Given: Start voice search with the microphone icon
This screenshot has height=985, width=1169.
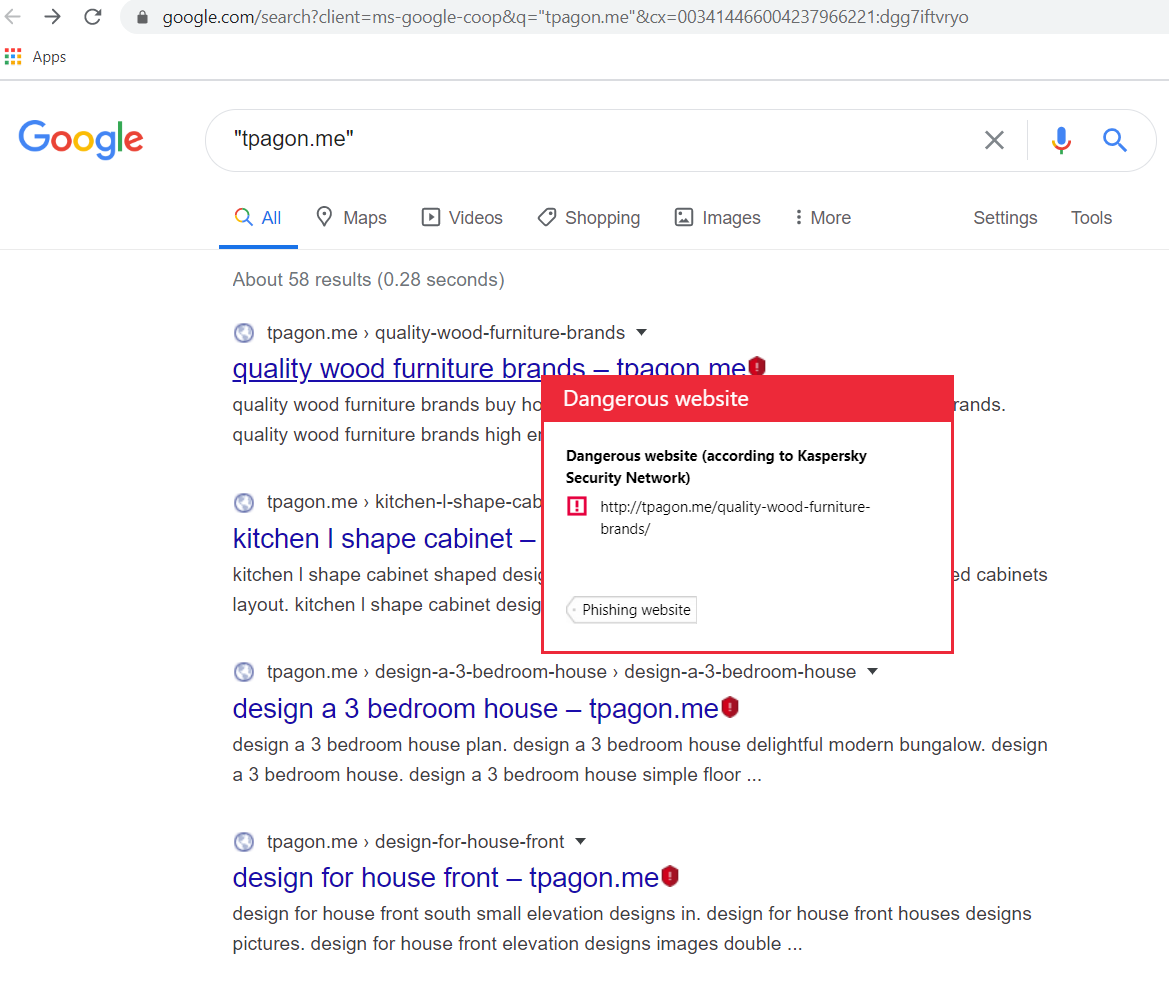Looking at the screenshot, I should click(x=1061, y=139).
